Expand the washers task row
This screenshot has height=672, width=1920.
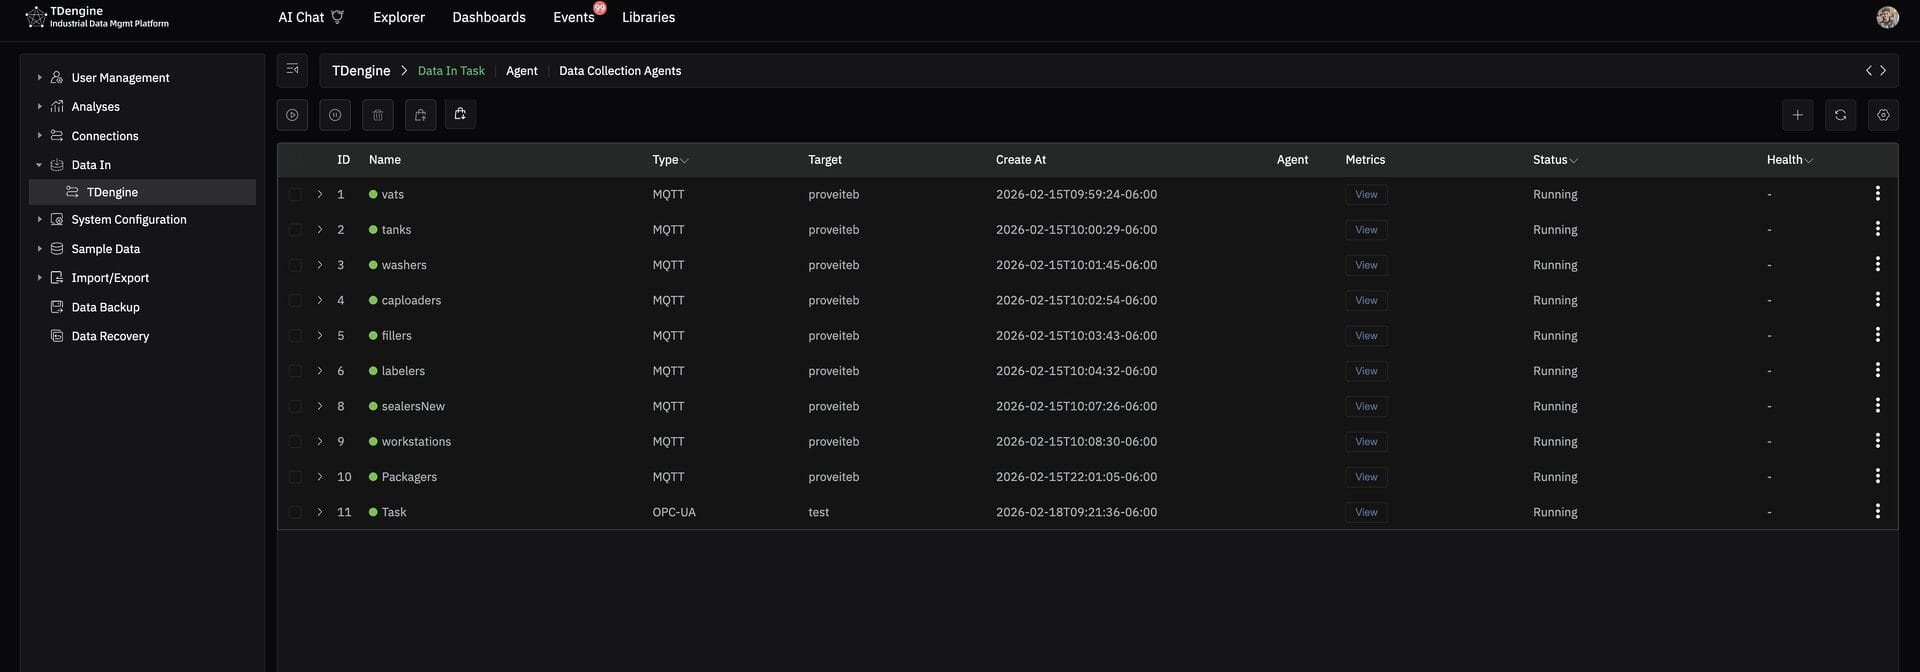320,265
